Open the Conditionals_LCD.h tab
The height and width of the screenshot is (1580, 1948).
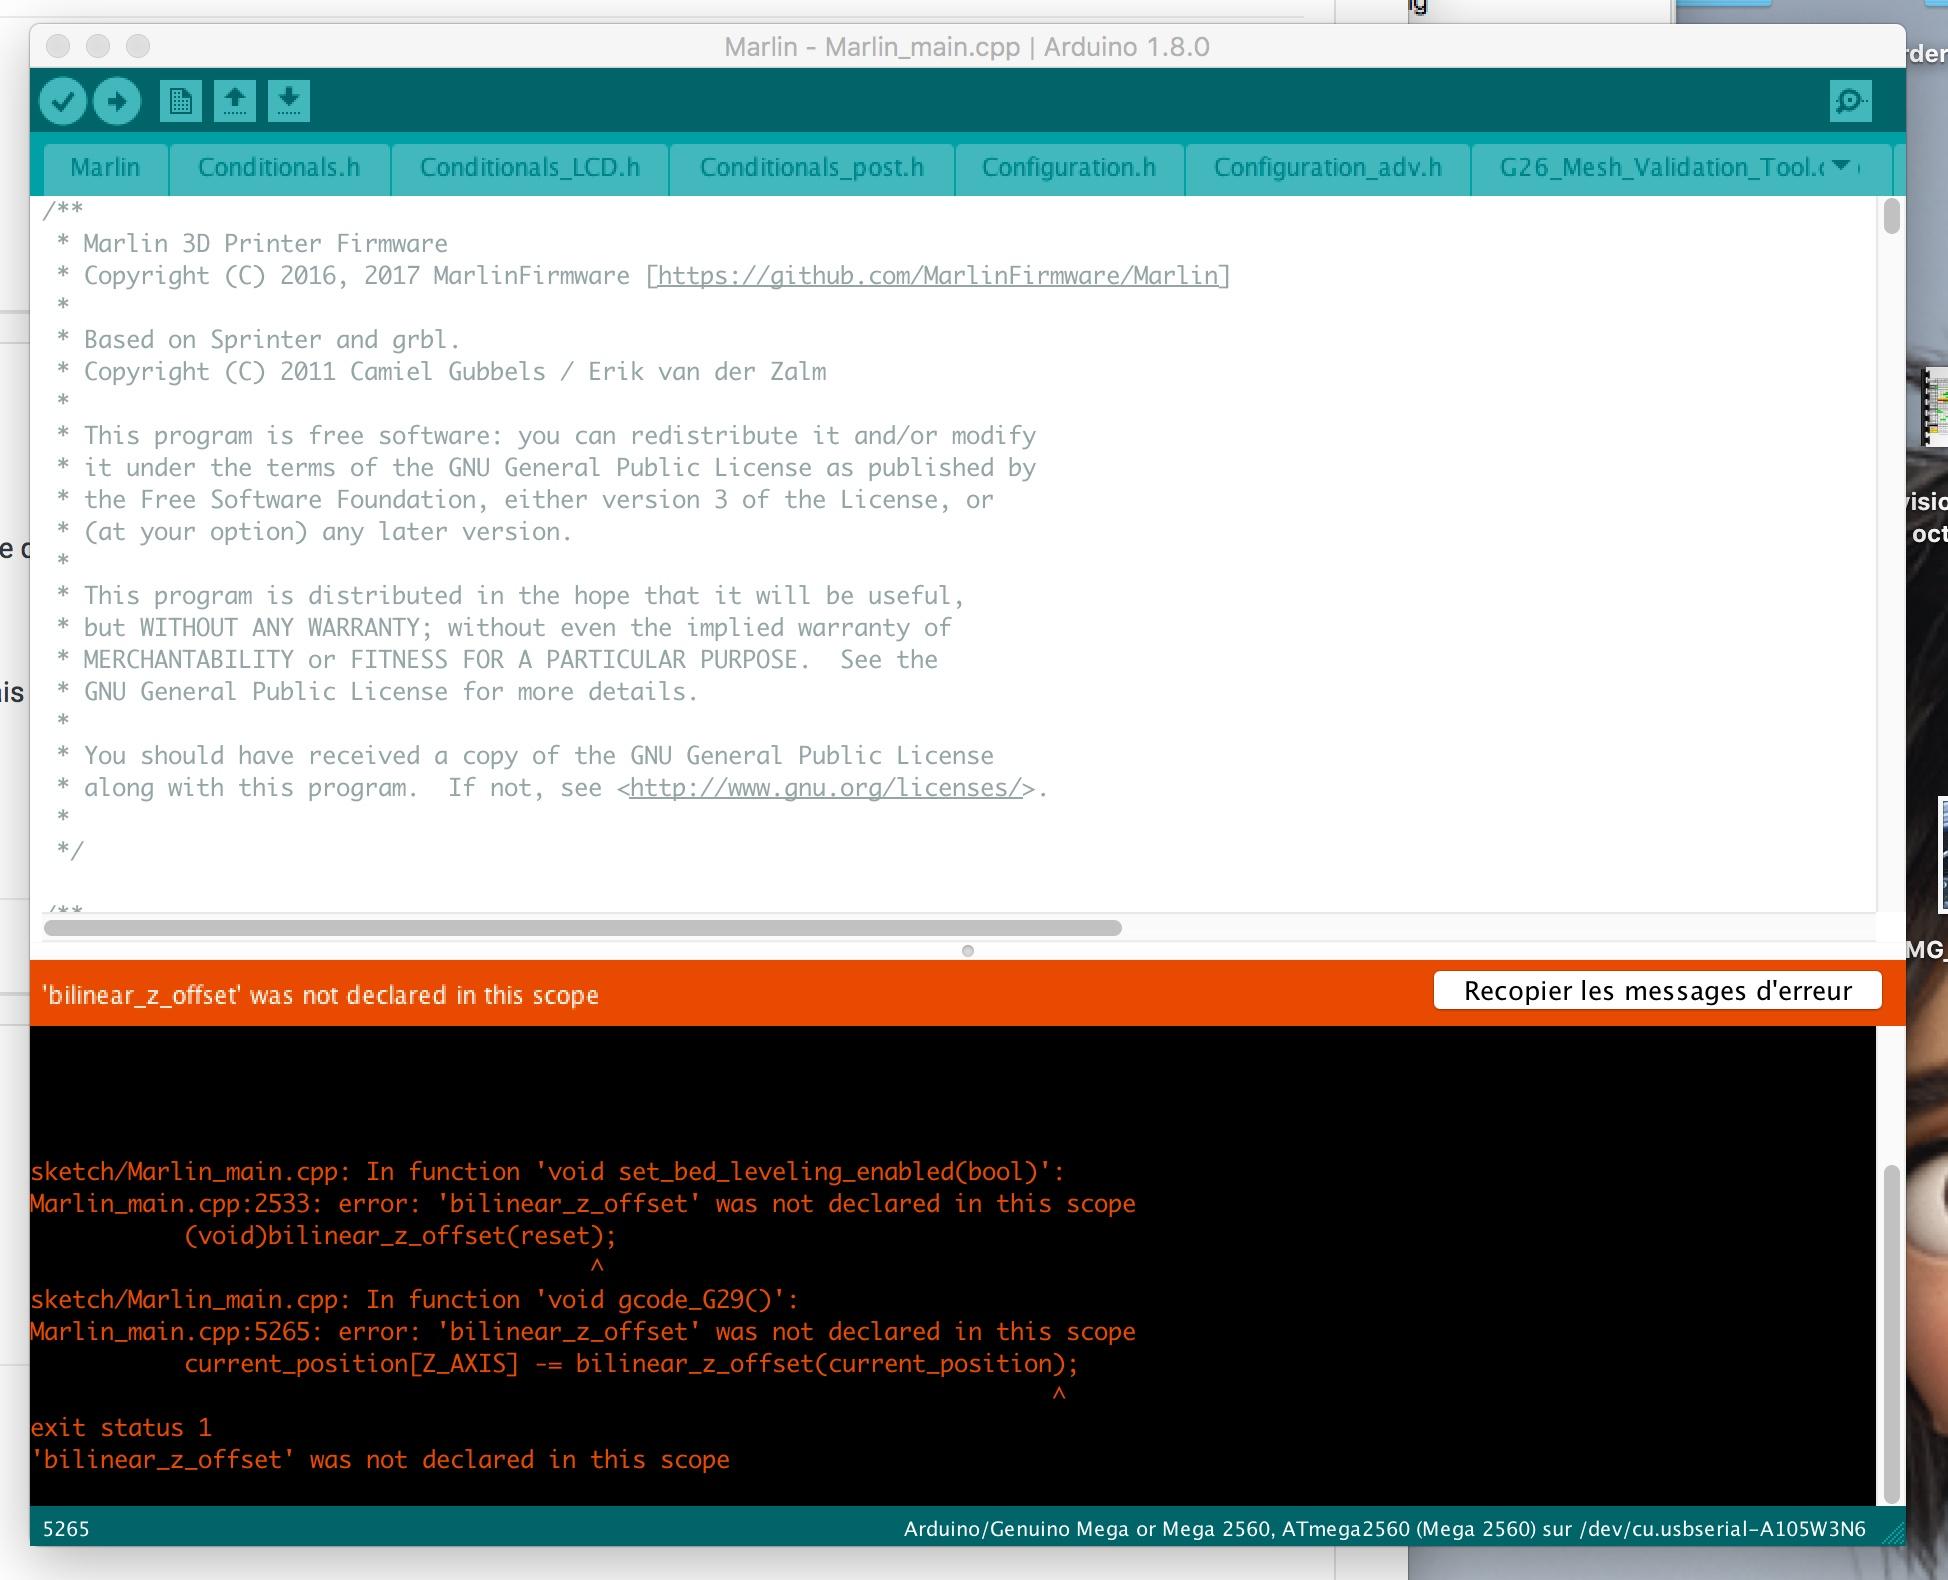coord(529,167)
